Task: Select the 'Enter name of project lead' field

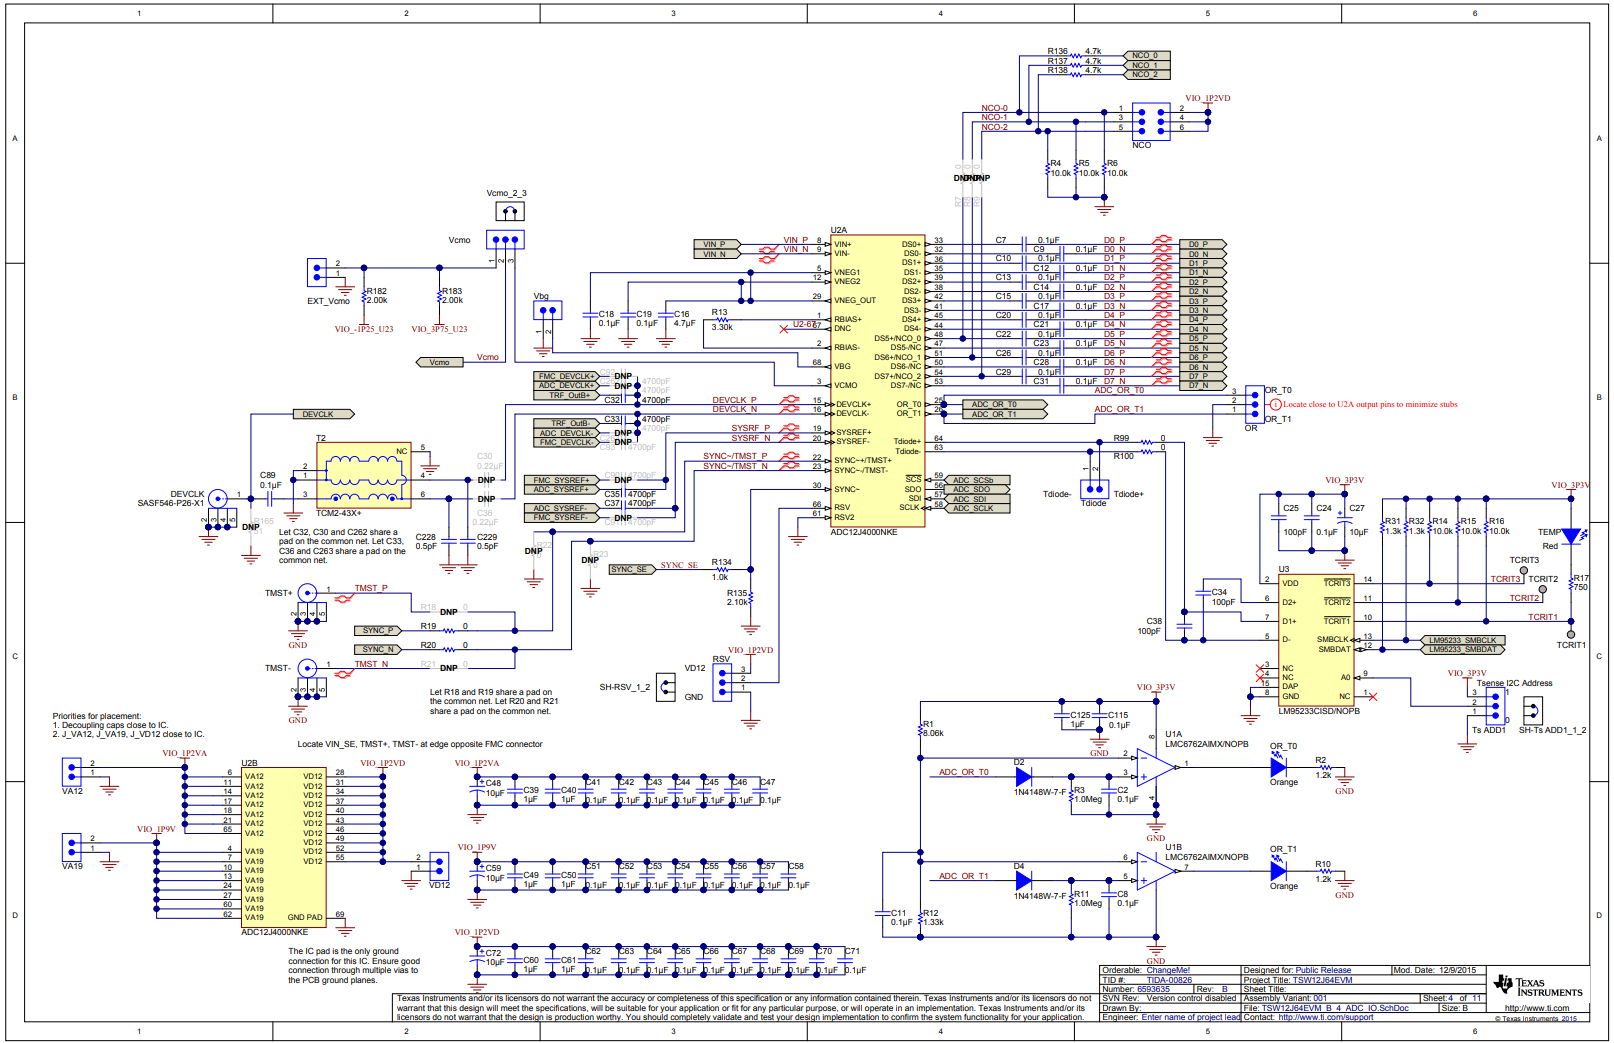Action: click(1190, 1017)
